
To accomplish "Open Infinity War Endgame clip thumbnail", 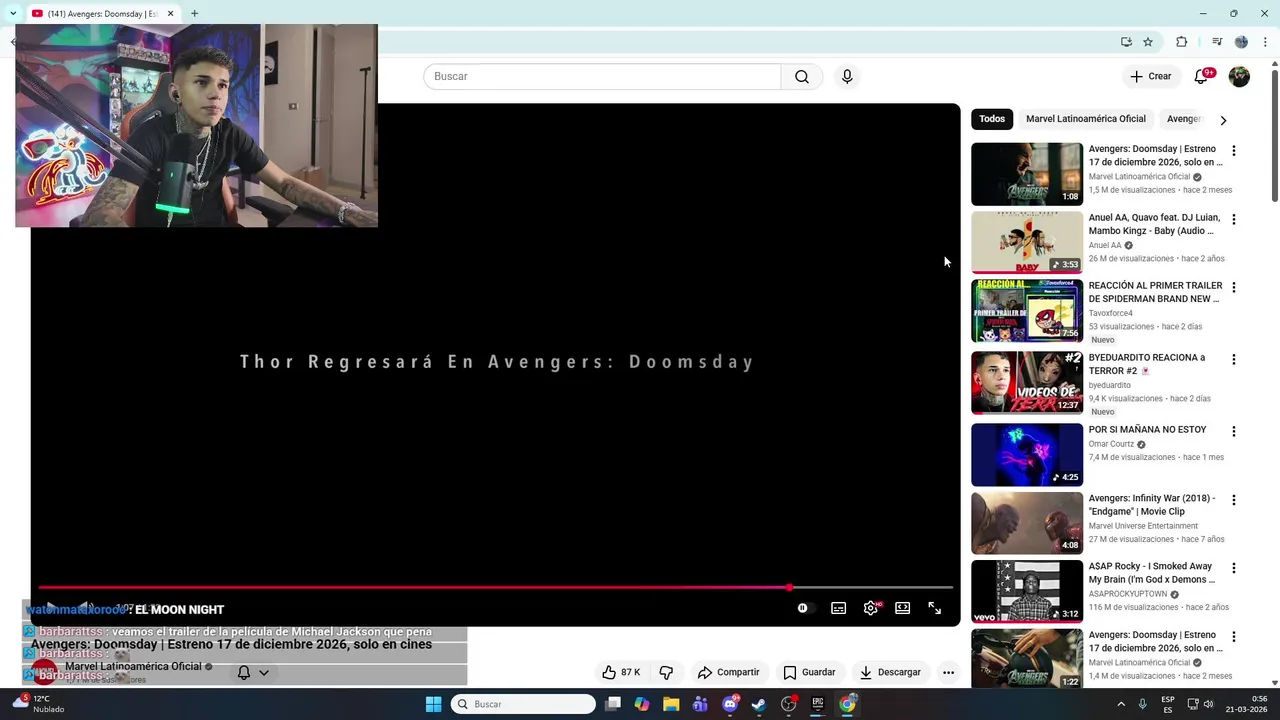I will tap(1027, 523).
